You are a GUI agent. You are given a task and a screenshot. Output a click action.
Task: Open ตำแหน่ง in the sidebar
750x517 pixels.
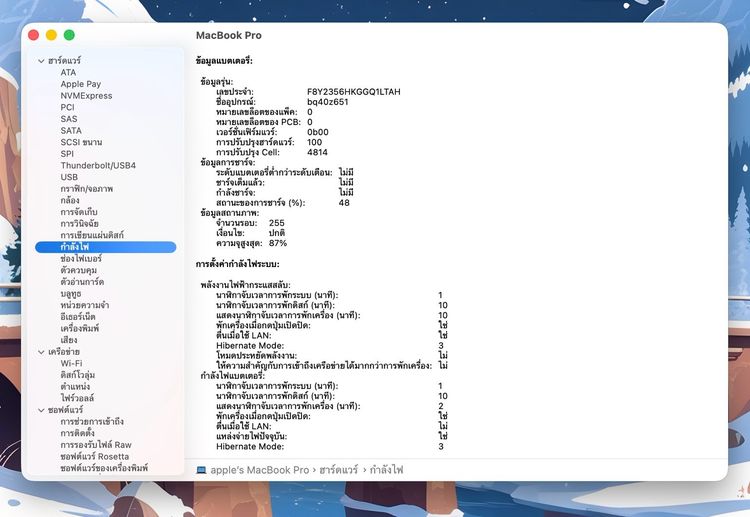(x=76, y=386)
